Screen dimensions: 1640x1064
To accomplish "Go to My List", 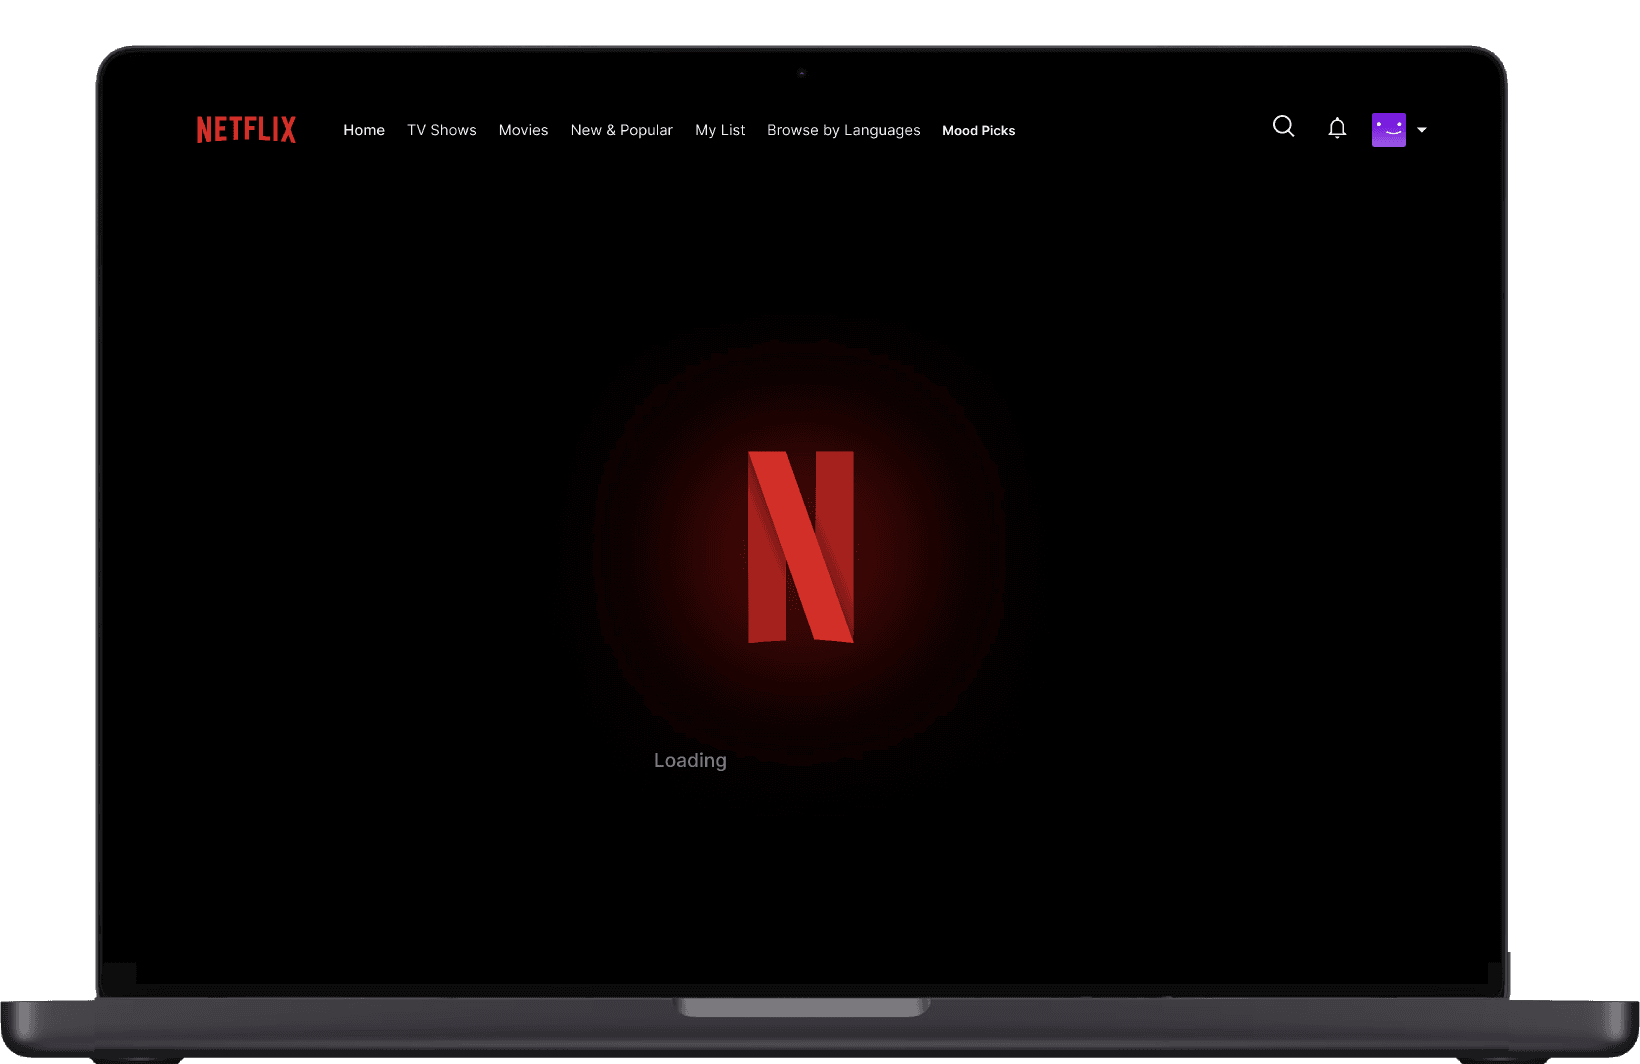I will pyautogui.click(x=720, y=130).
